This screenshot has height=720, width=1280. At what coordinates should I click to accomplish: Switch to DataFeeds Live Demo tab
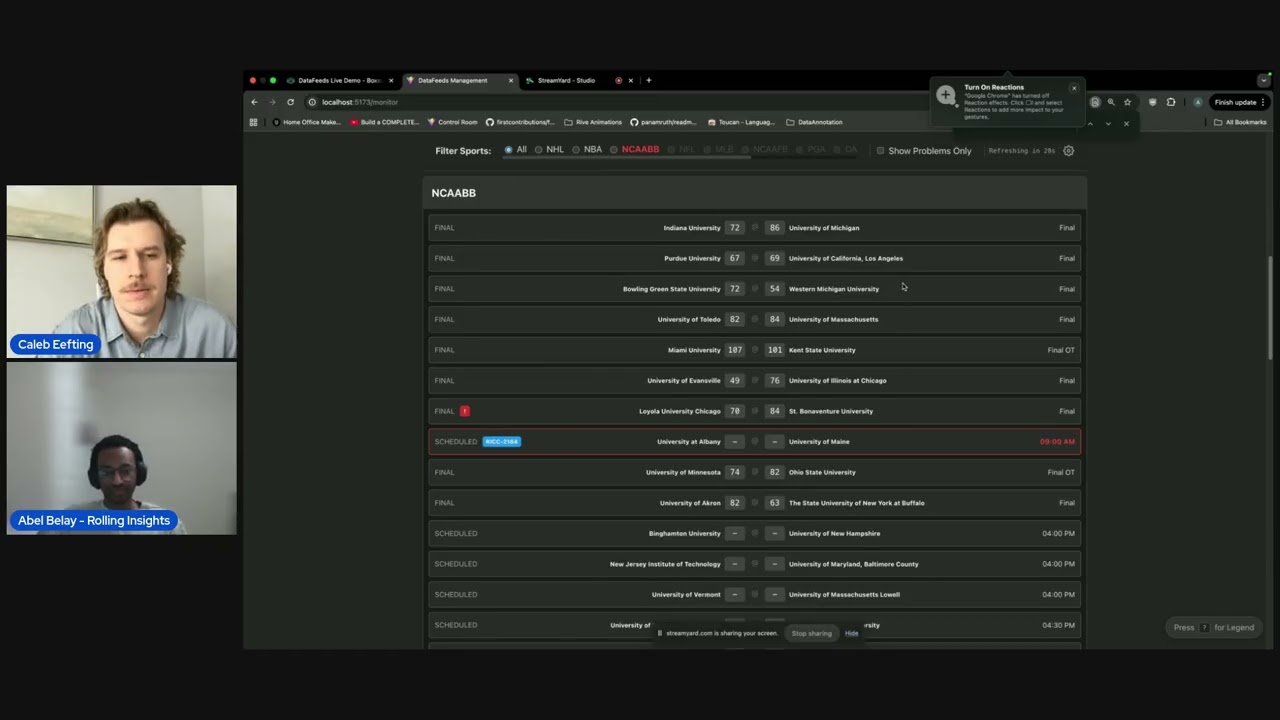(339, 80)
